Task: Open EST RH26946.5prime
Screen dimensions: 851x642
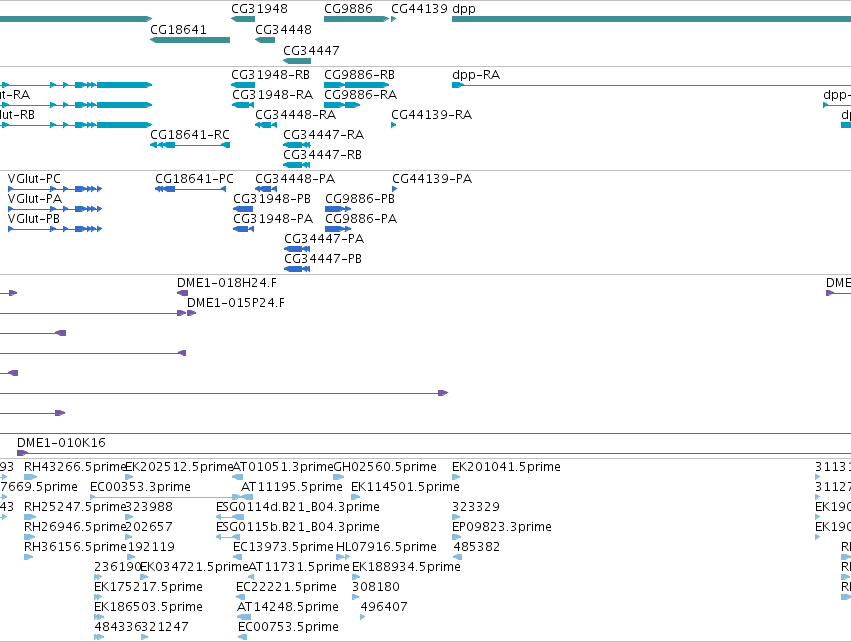Action: 75,527
